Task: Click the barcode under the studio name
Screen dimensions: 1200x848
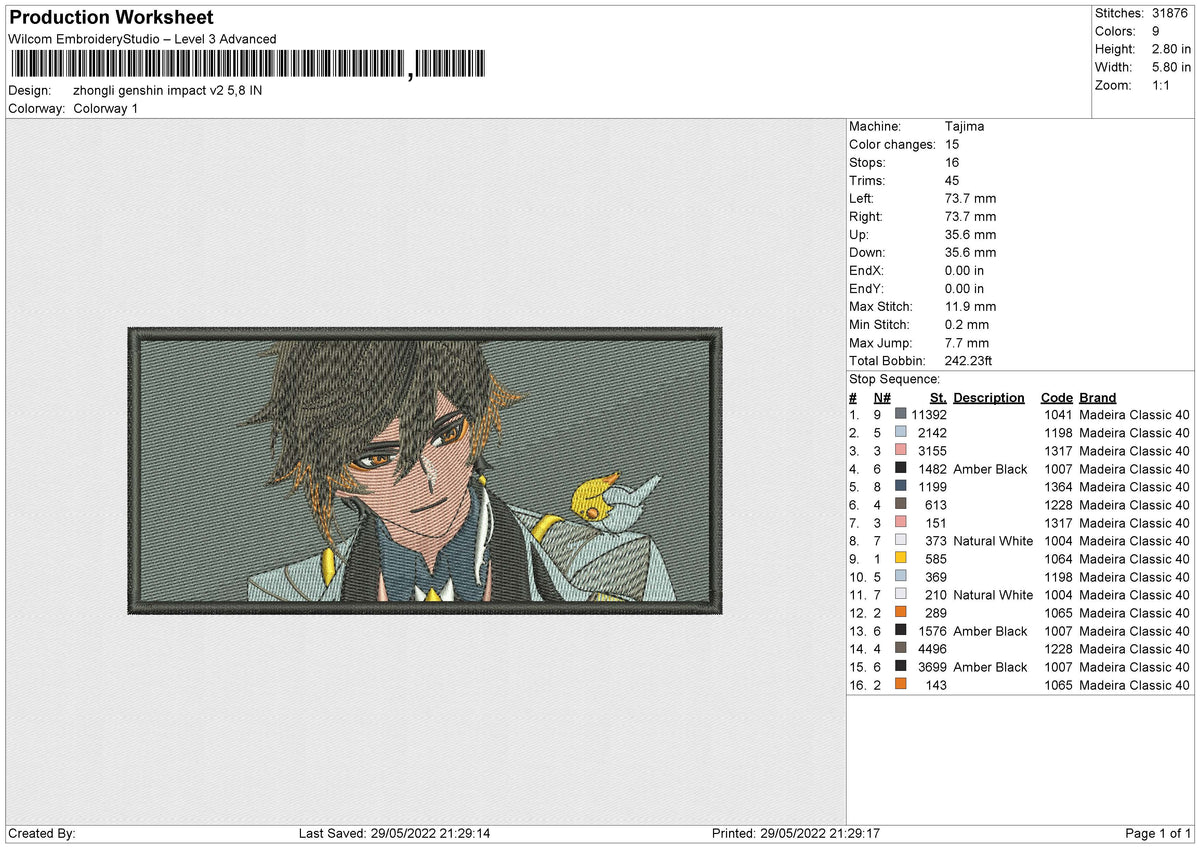Action: point(249,64)
